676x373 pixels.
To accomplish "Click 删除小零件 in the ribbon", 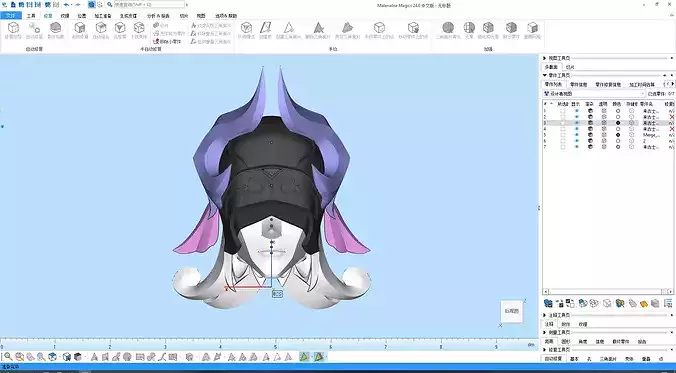I will [x=167, y=41].
